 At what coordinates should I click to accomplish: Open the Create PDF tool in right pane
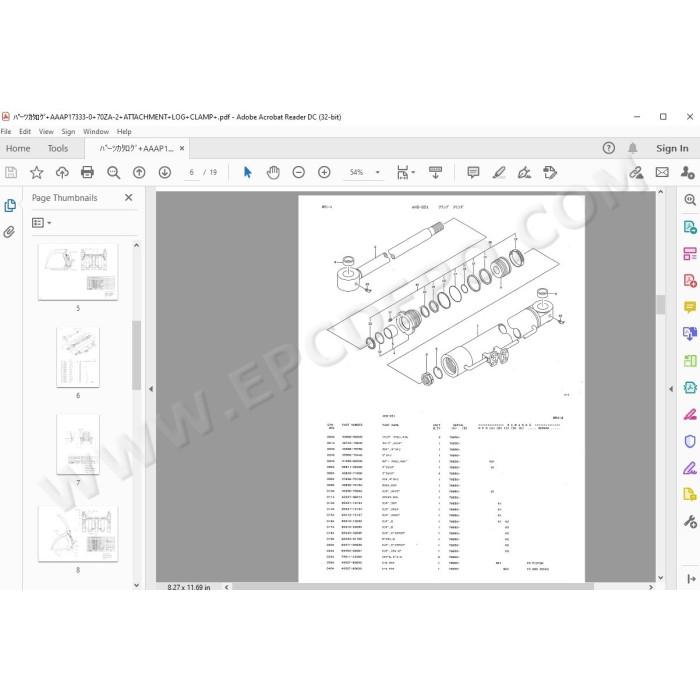[x=690, y=280]
